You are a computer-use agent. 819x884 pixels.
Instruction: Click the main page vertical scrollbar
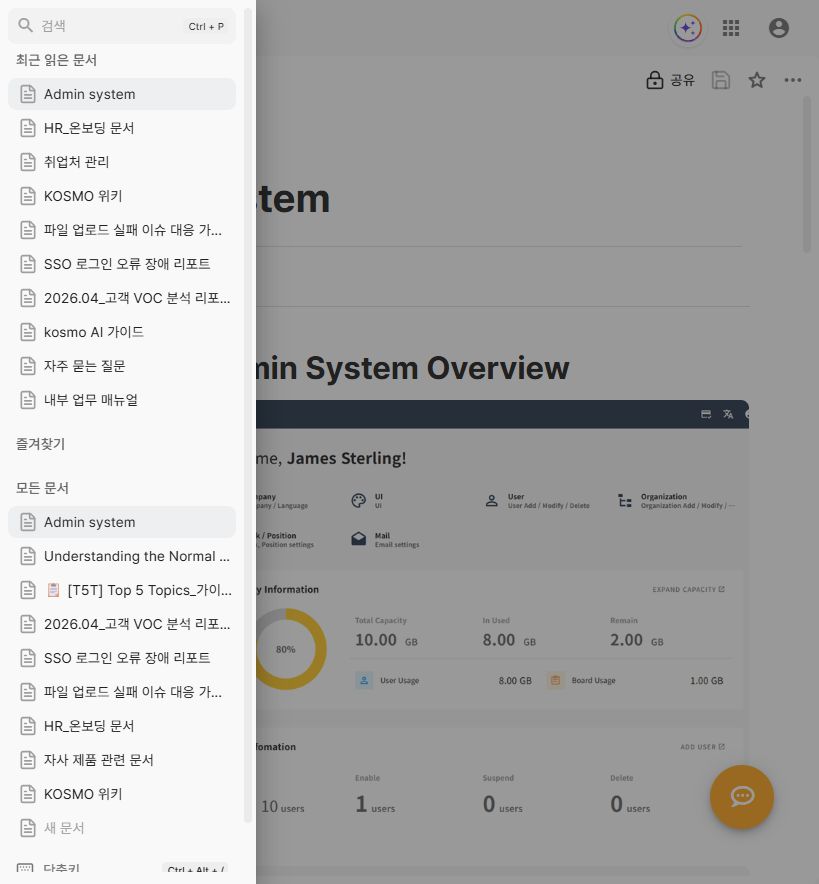tap(807, 175)
